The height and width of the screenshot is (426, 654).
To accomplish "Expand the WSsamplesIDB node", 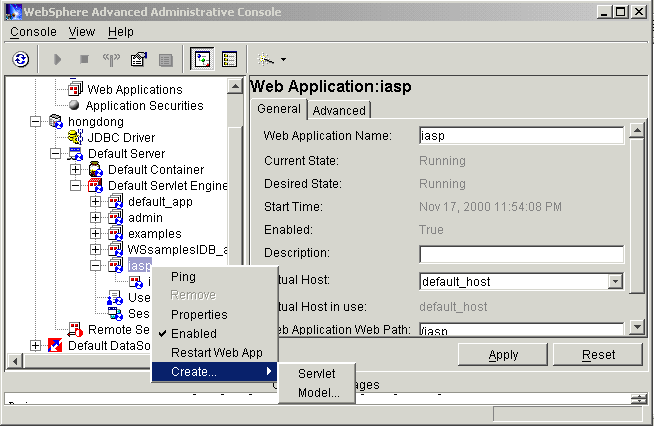I will (96, 249).
